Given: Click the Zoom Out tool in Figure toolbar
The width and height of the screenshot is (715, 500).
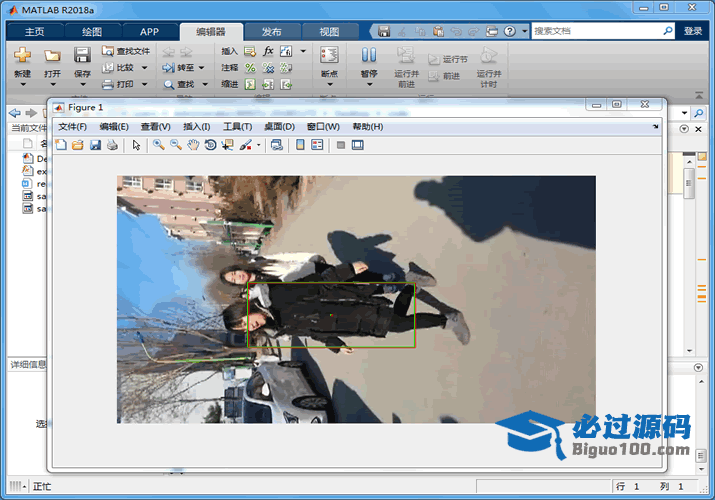Looking at the screenshot, I should pyautogui.click(x=175, y=145).
